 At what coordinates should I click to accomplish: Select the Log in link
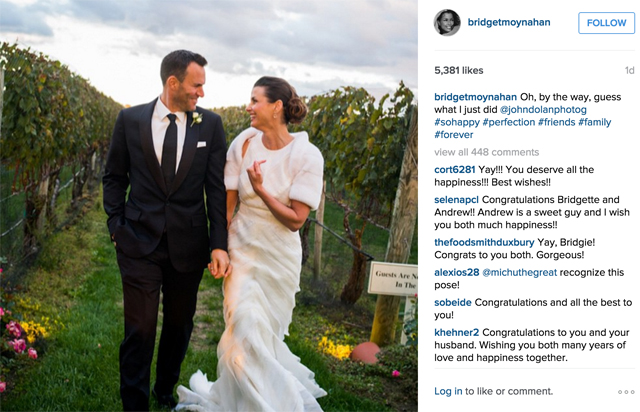(x=448, y=391)
